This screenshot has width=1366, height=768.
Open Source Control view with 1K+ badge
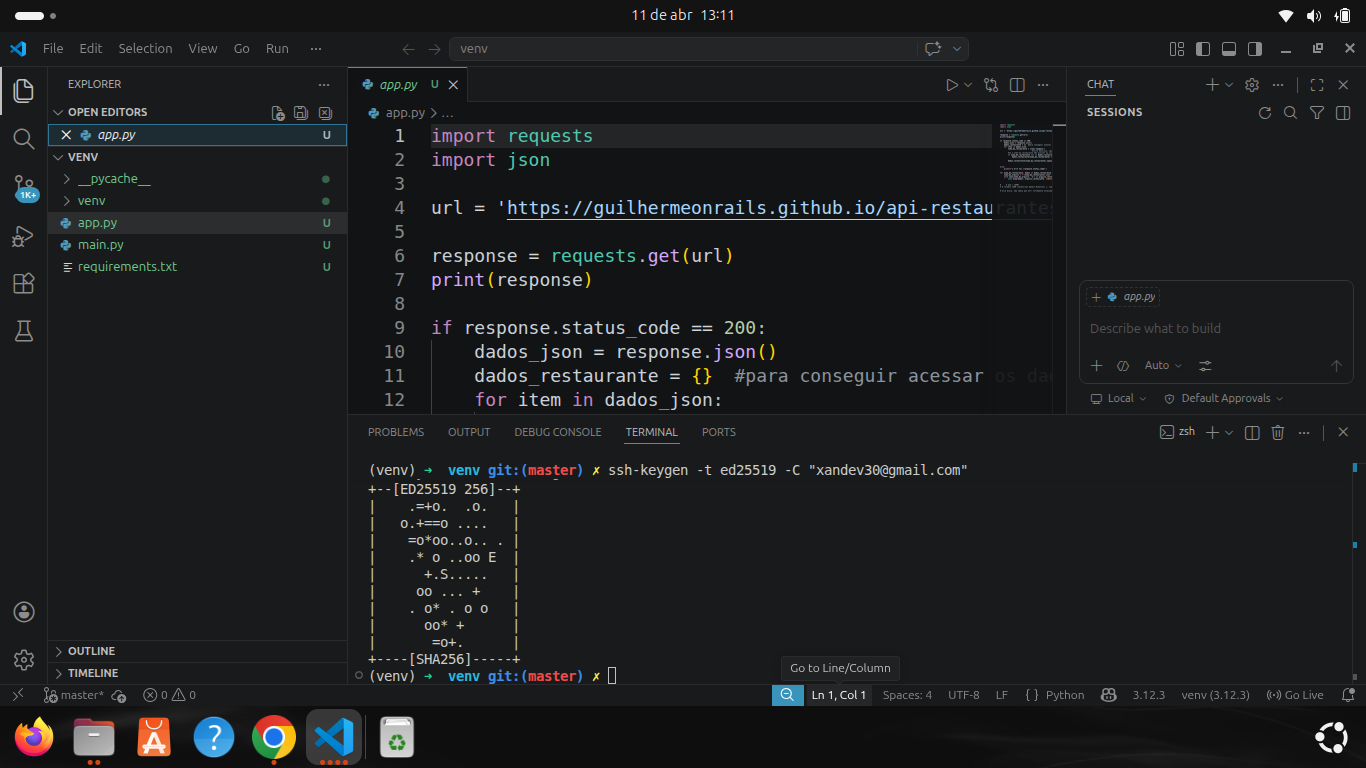pyautogui.click(x=24, y=188)
